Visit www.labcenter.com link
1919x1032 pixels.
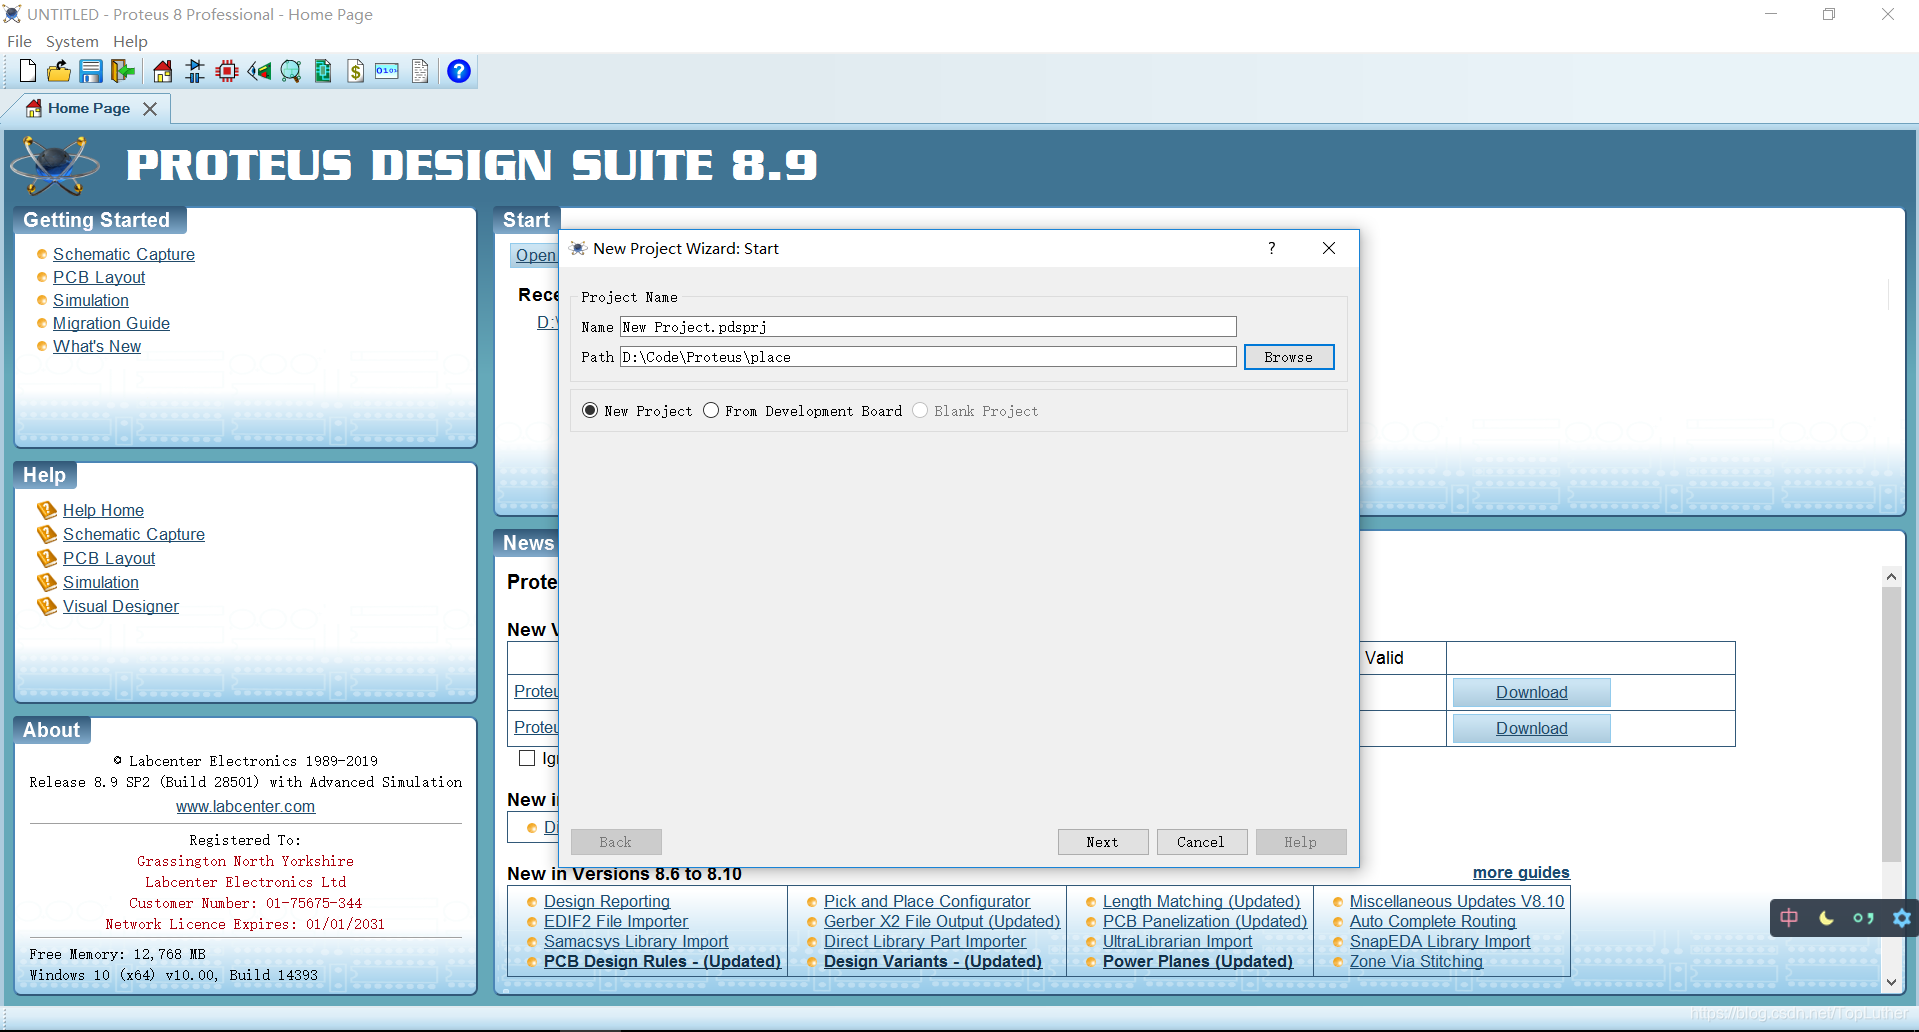coord(245,806)
